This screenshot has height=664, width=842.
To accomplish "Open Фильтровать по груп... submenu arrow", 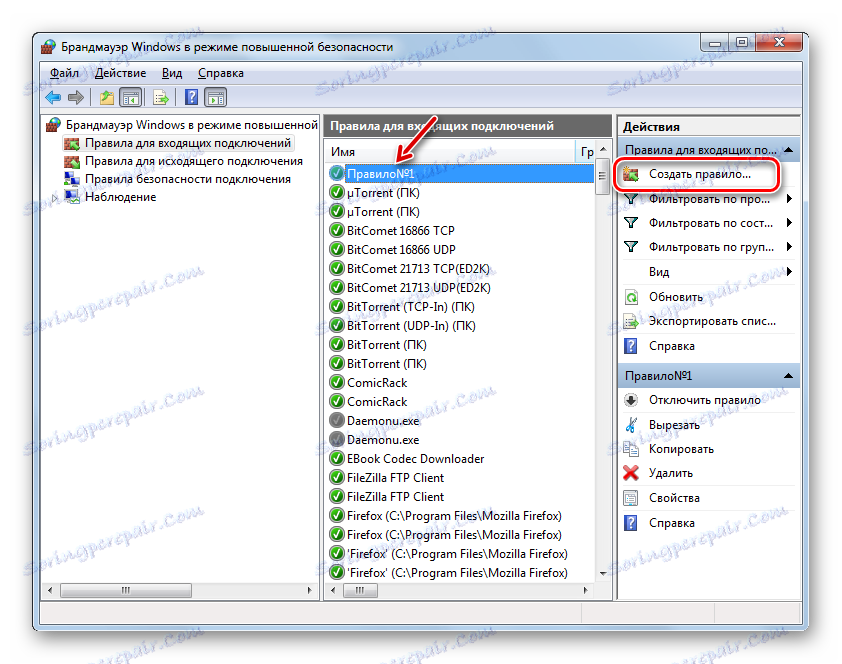I will pyautogui.click(x=789, y=247).
